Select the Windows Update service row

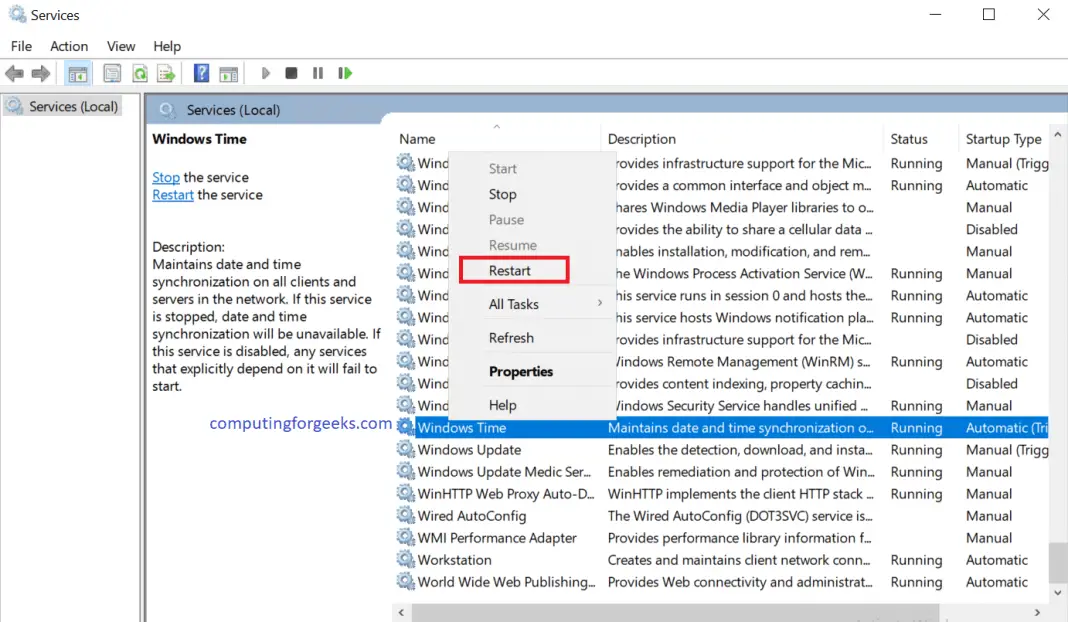pyautogui.click(x=468, y=449)
